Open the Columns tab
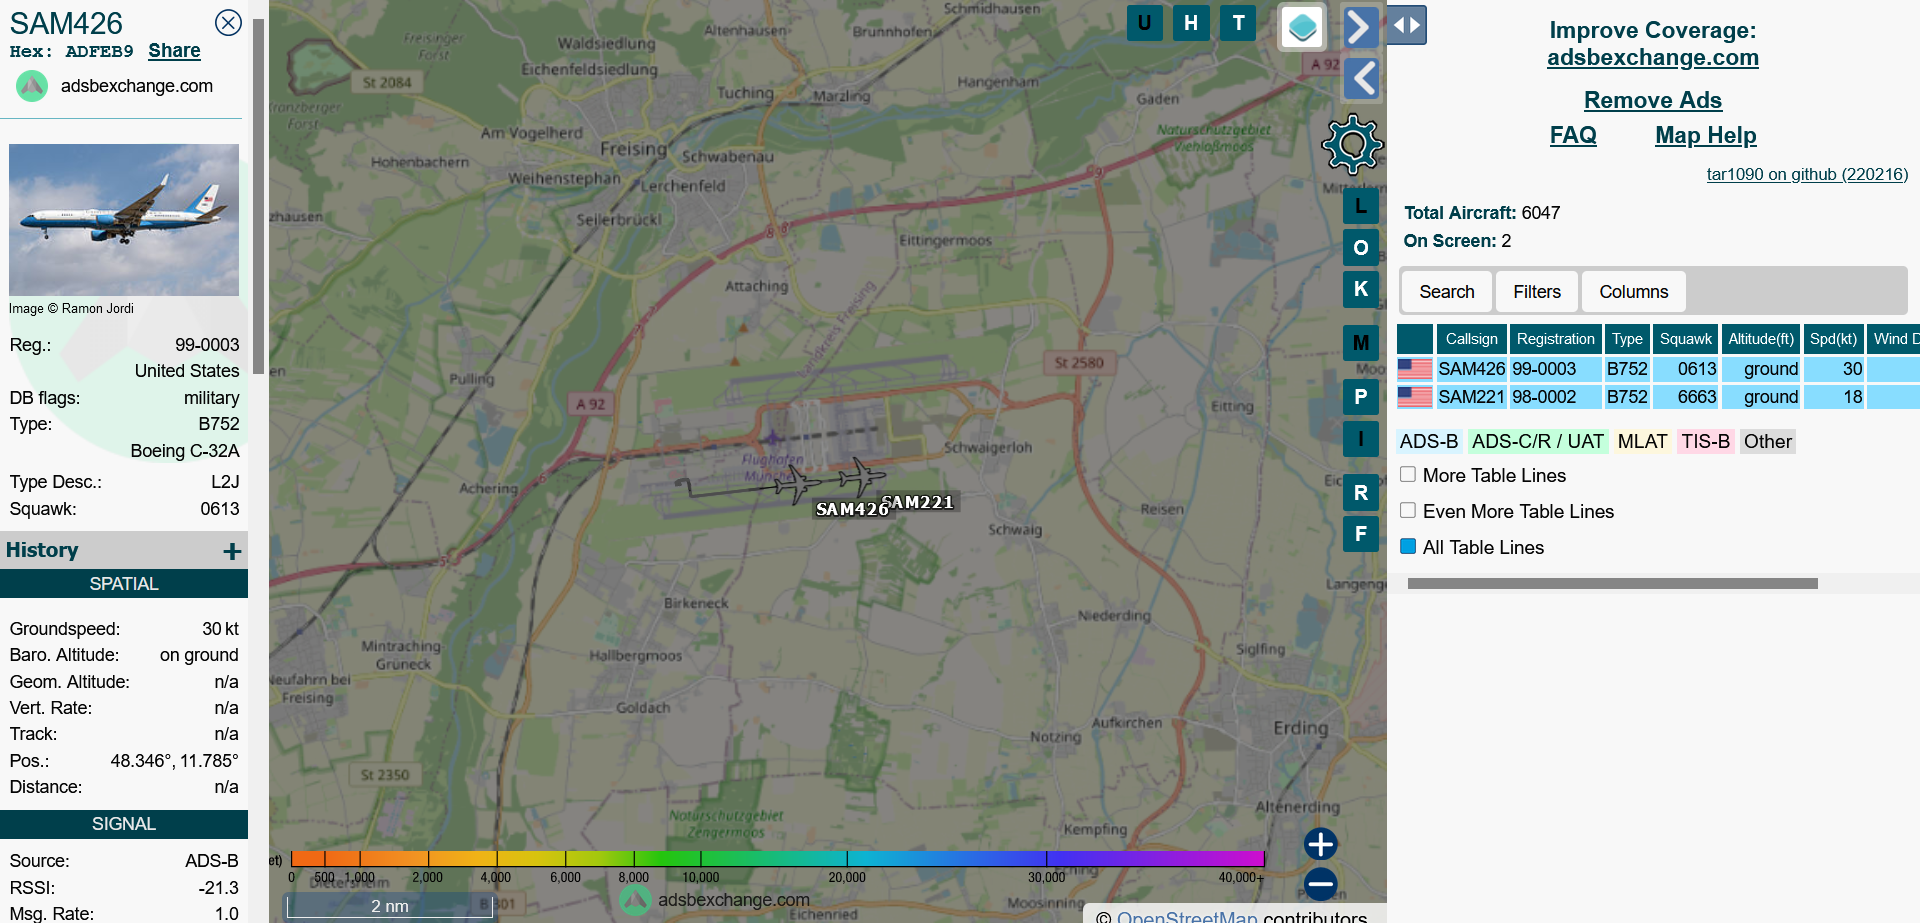The height and width of the screenshot is (923, 1920). (1633, 292)
